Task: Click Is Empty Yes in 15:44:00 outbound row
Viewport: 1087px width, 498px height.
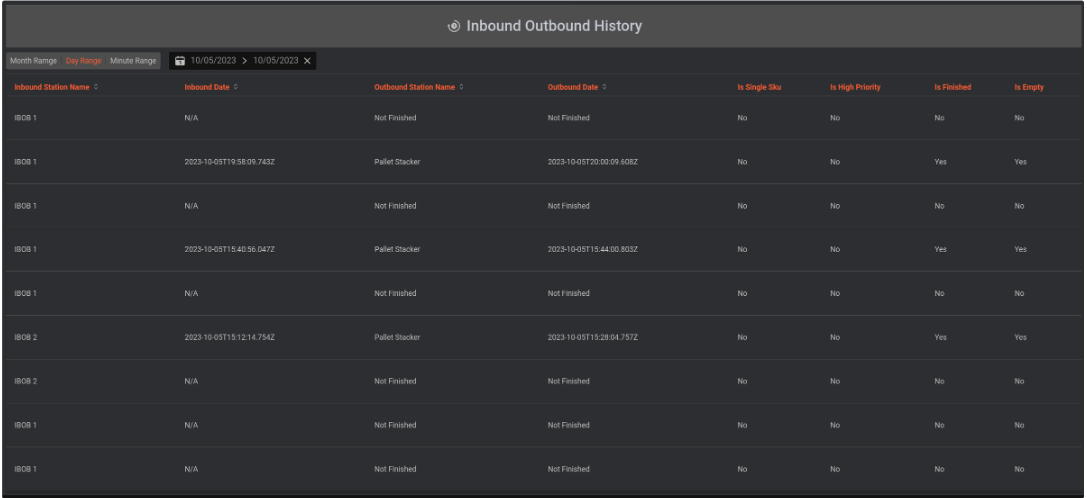Action: pos(1020,250)
